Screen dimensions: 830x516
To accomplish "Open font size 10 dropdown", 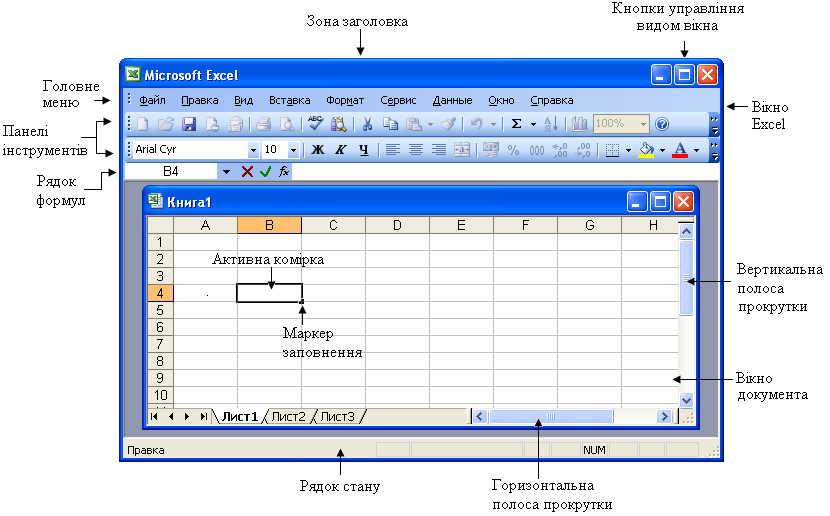I will 293,150.
